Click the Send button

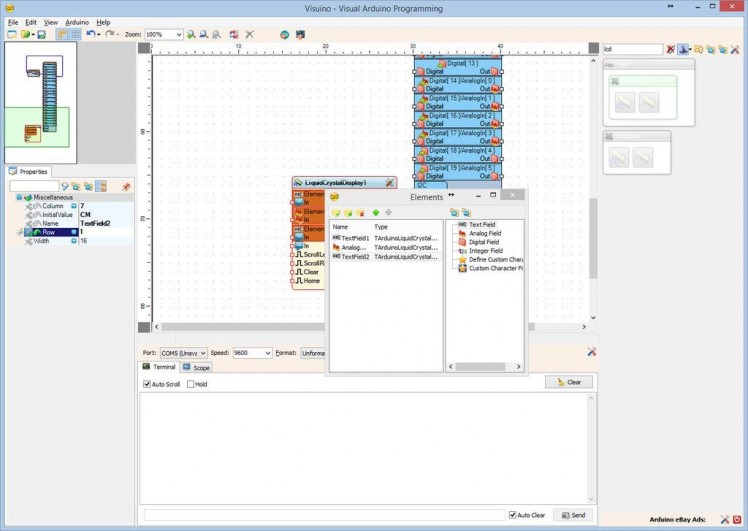point(573,515)
